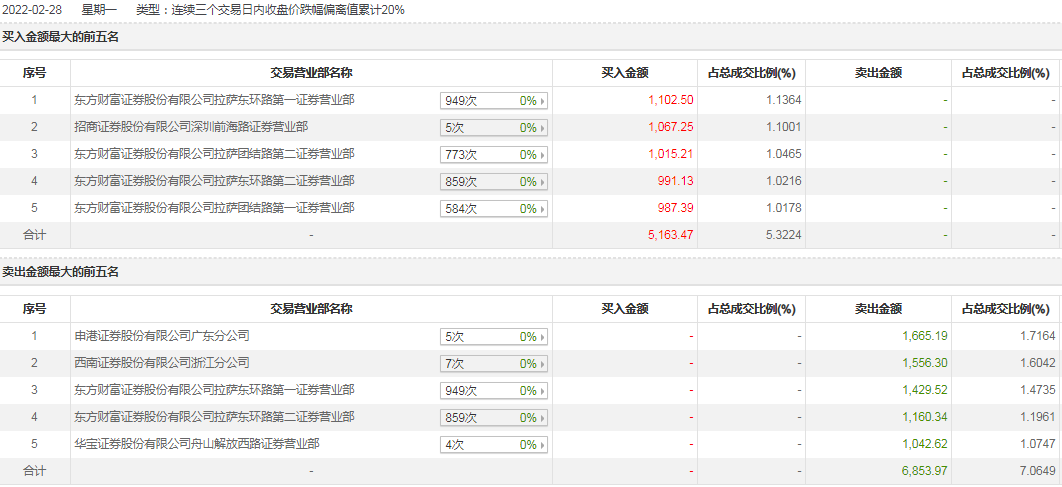Click the arrow icon in the 7次 box
Image resolution: width=1062 pixels, height=487 pixels.
click(x=543, y=364)
